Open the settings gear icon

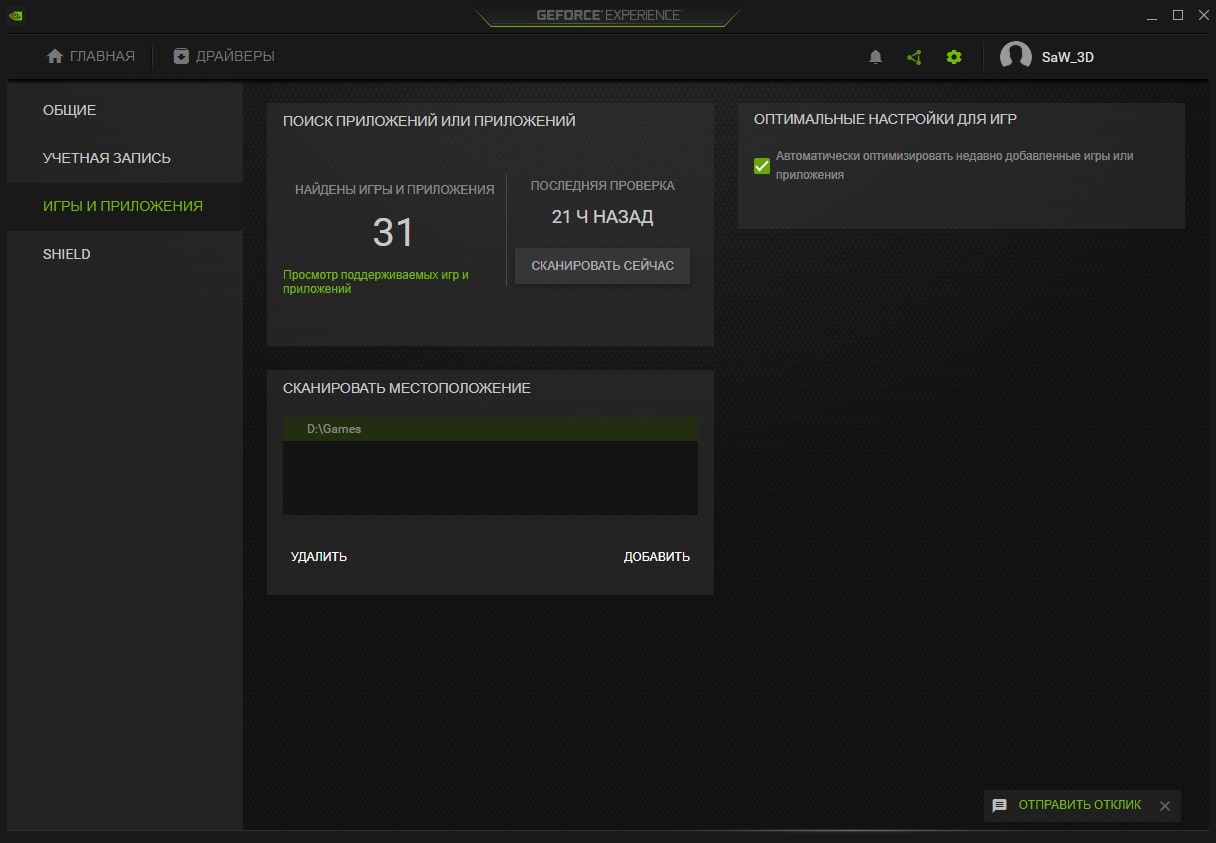click(x=954, y=57)
